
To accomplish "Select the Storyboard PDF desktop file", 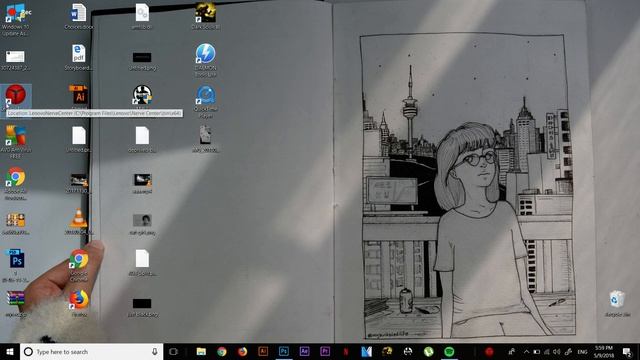I will coord(78,58).
